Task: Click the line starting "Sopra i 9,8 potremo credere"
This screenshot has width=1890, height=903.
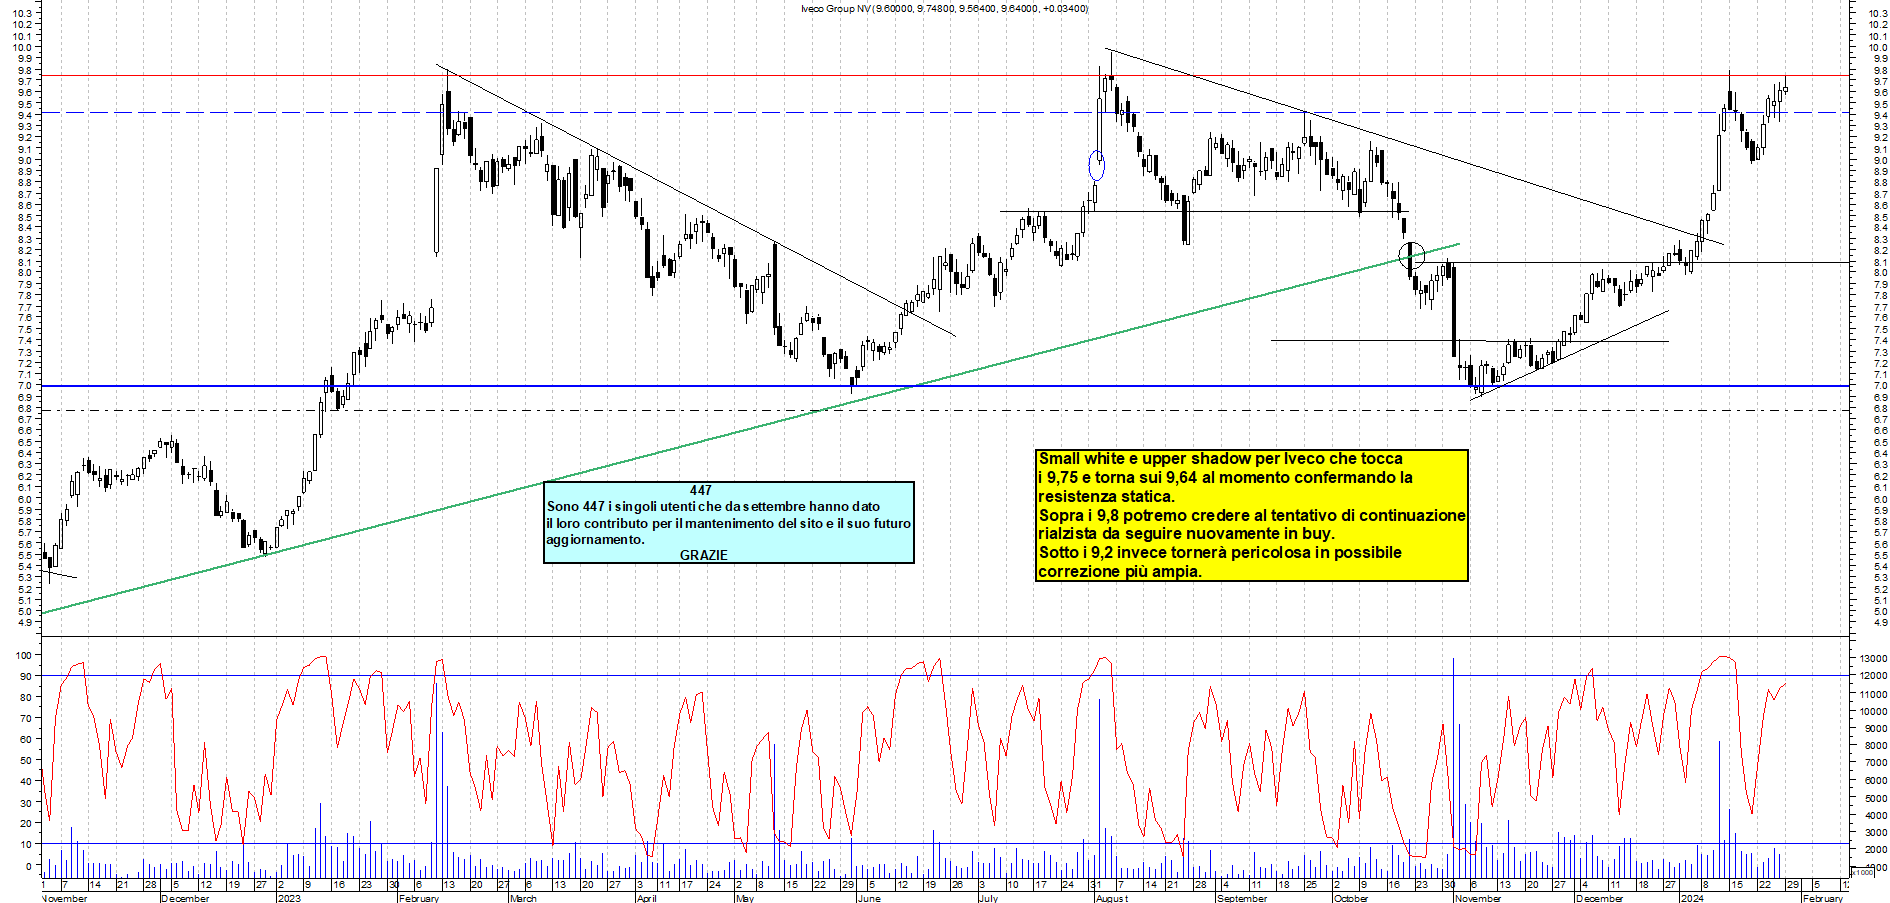Action: [x=1252, y=515]
